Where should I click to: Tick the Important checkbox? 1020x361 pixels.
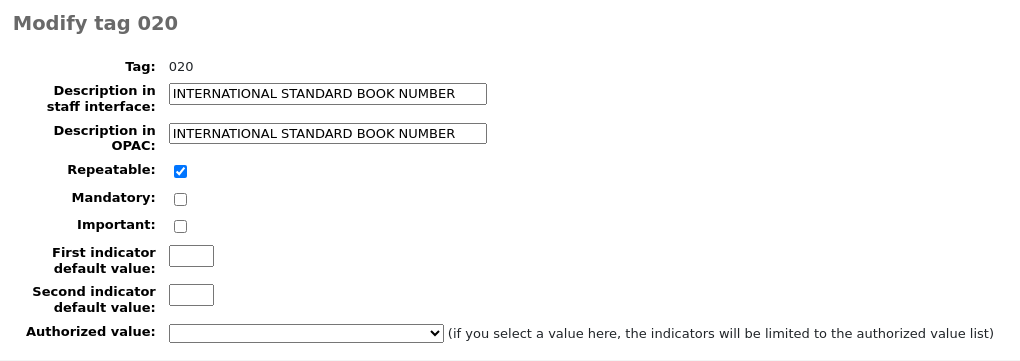(180, 226)
